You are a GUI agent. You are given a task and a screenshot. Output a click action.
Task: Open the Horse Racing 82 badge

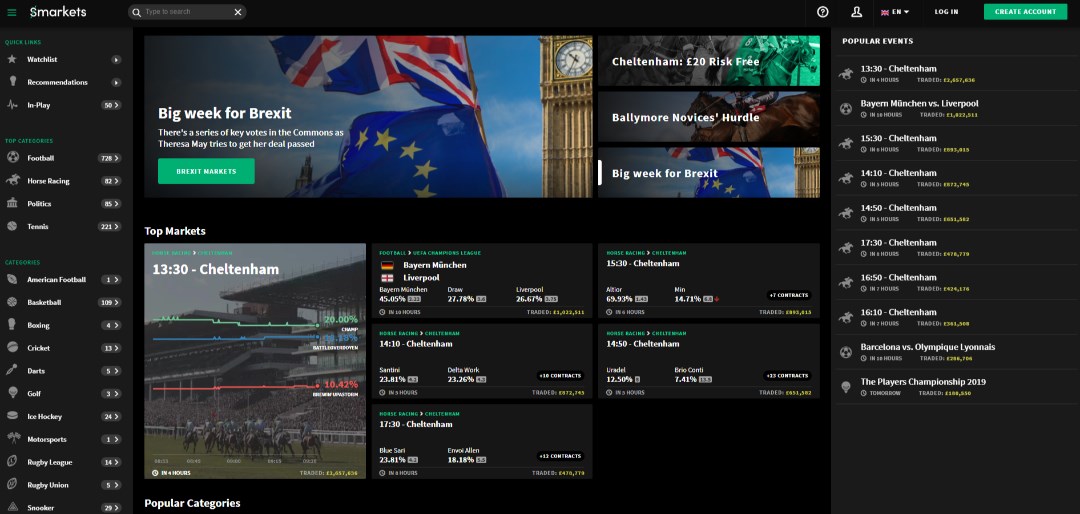112,181
